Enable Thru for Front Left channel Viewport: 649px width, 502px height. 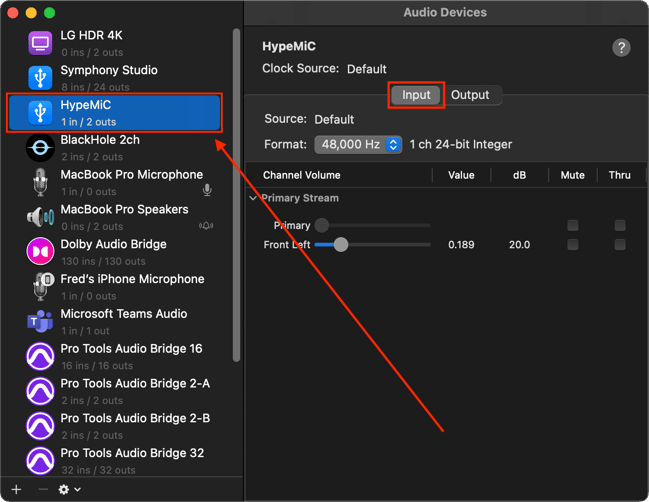click(620, 245)
